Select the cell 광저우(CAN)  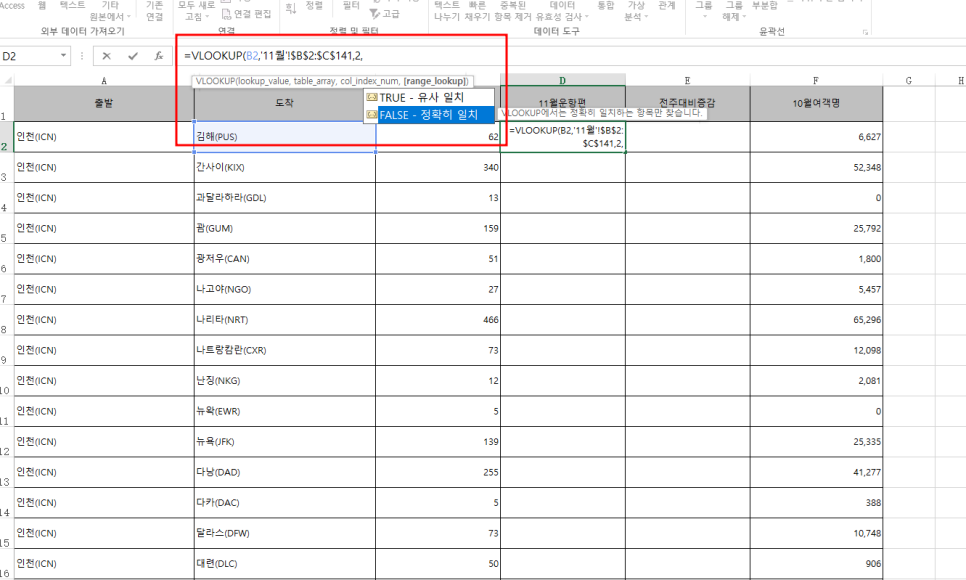click(x=284, y=259)
